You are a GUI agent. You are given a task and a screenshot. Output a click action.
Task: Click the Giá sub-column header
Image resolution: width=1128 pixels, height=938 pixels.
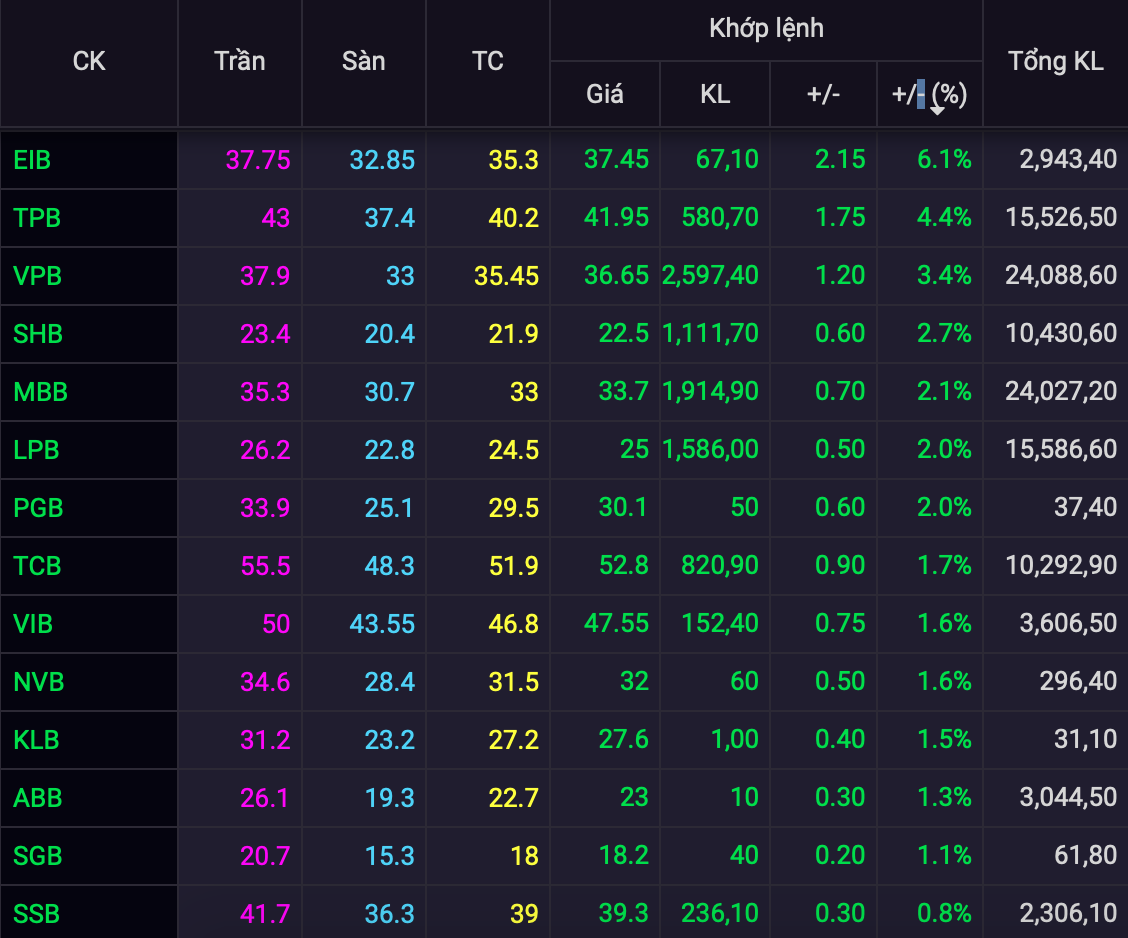click(604, 94)
